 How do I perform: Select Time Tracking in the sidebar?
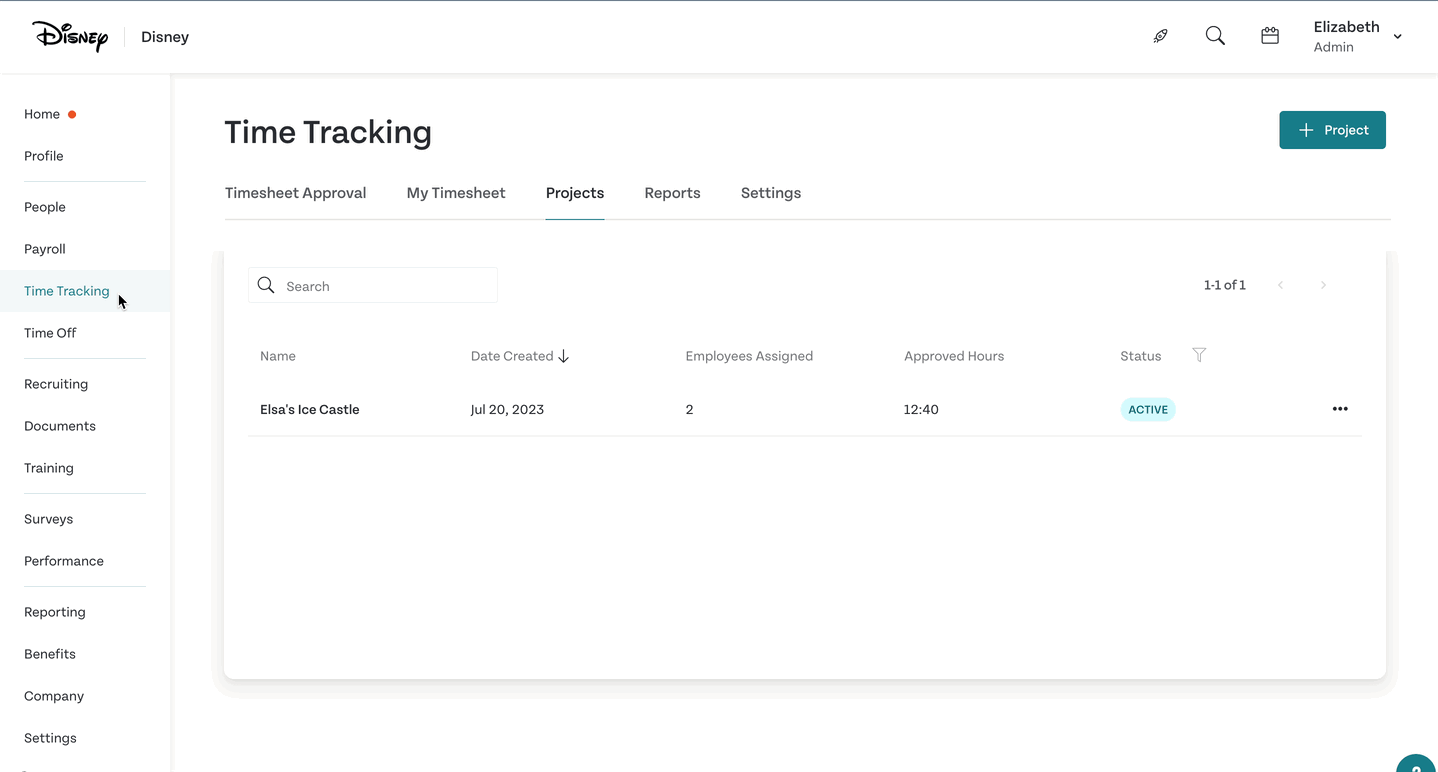pos(67,291)
